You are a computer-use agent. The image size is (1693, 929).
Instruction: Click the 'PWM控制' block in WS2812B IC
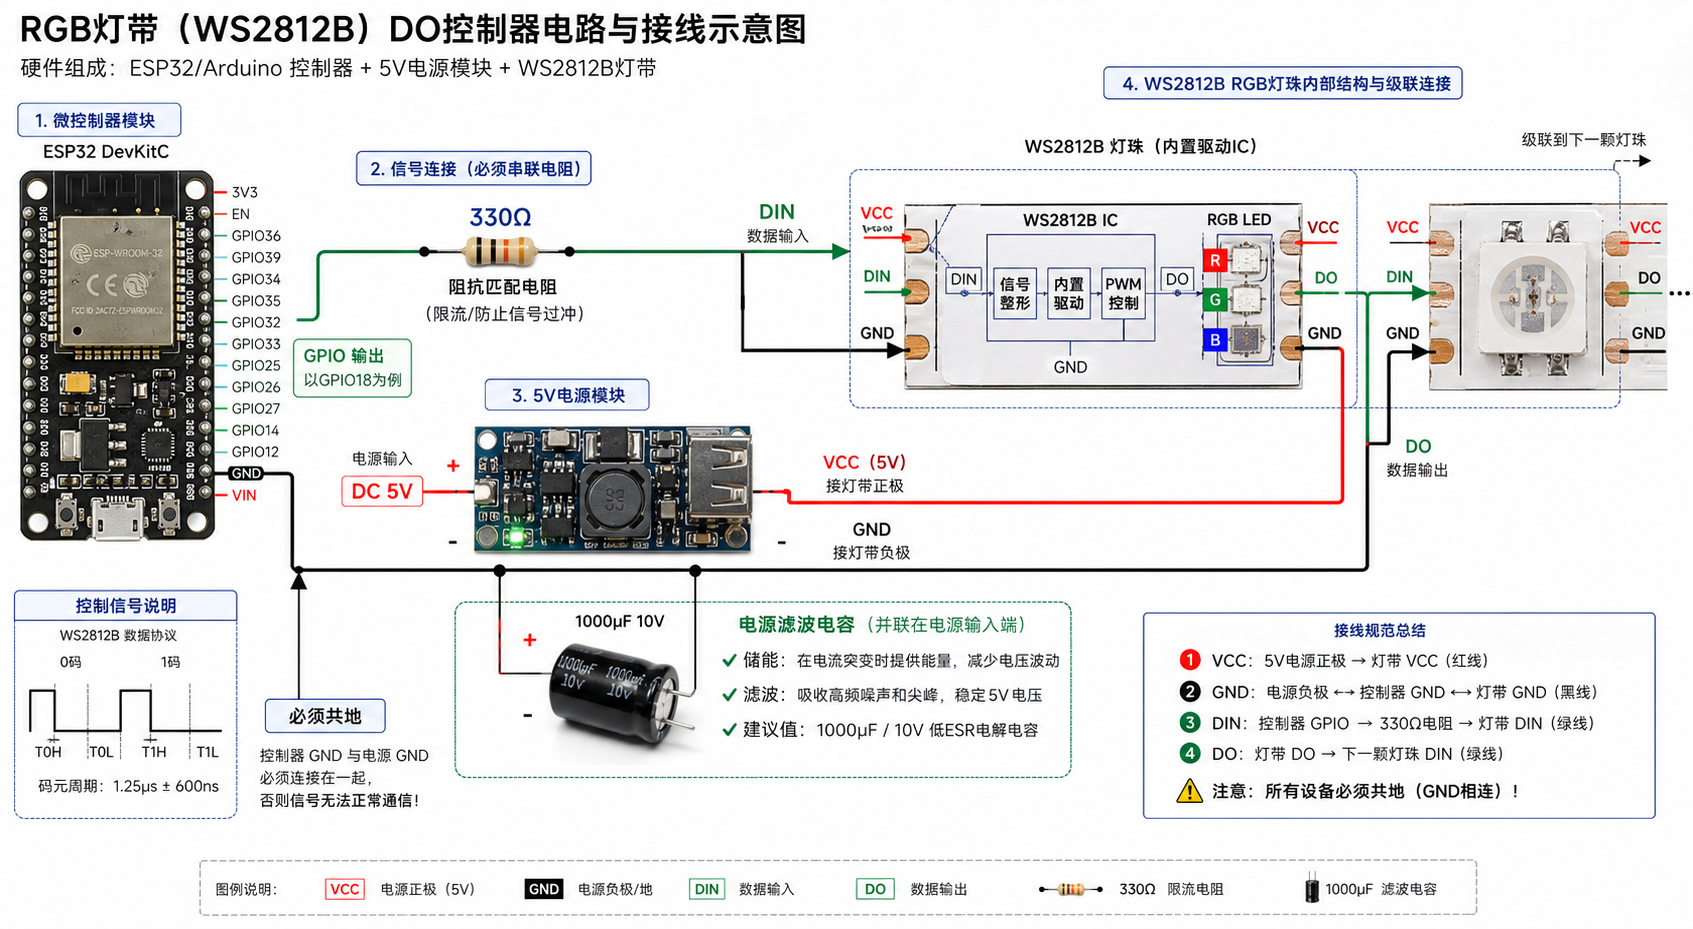point(1123,293)
